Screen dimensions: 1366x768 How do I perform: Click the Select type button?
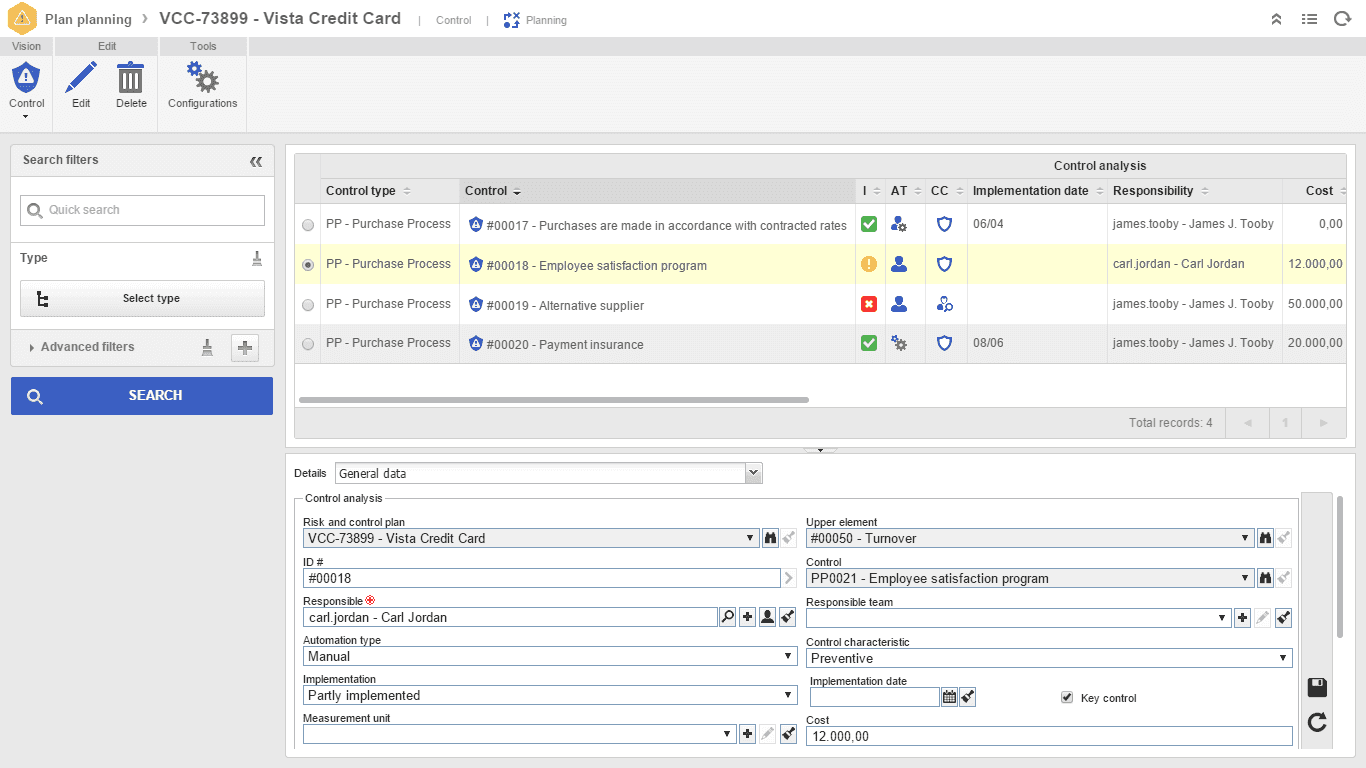coord(142,298)
